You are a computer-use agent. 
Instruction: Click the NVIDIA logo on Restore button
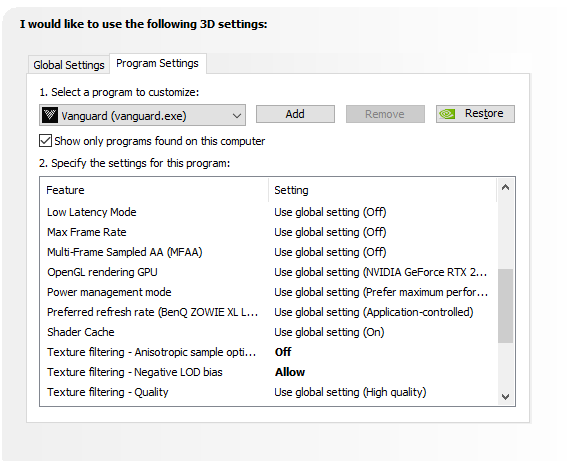click(447, 114)
